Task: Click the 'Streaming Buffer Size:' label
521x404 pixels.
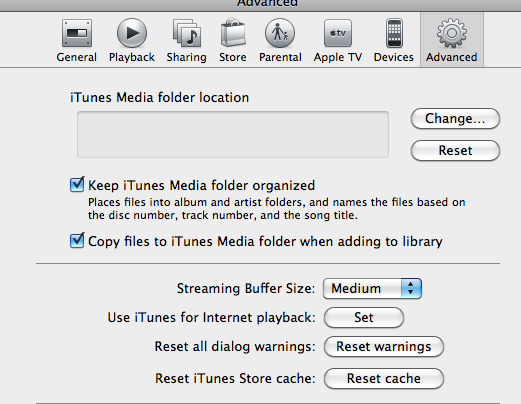Action: 246,289
